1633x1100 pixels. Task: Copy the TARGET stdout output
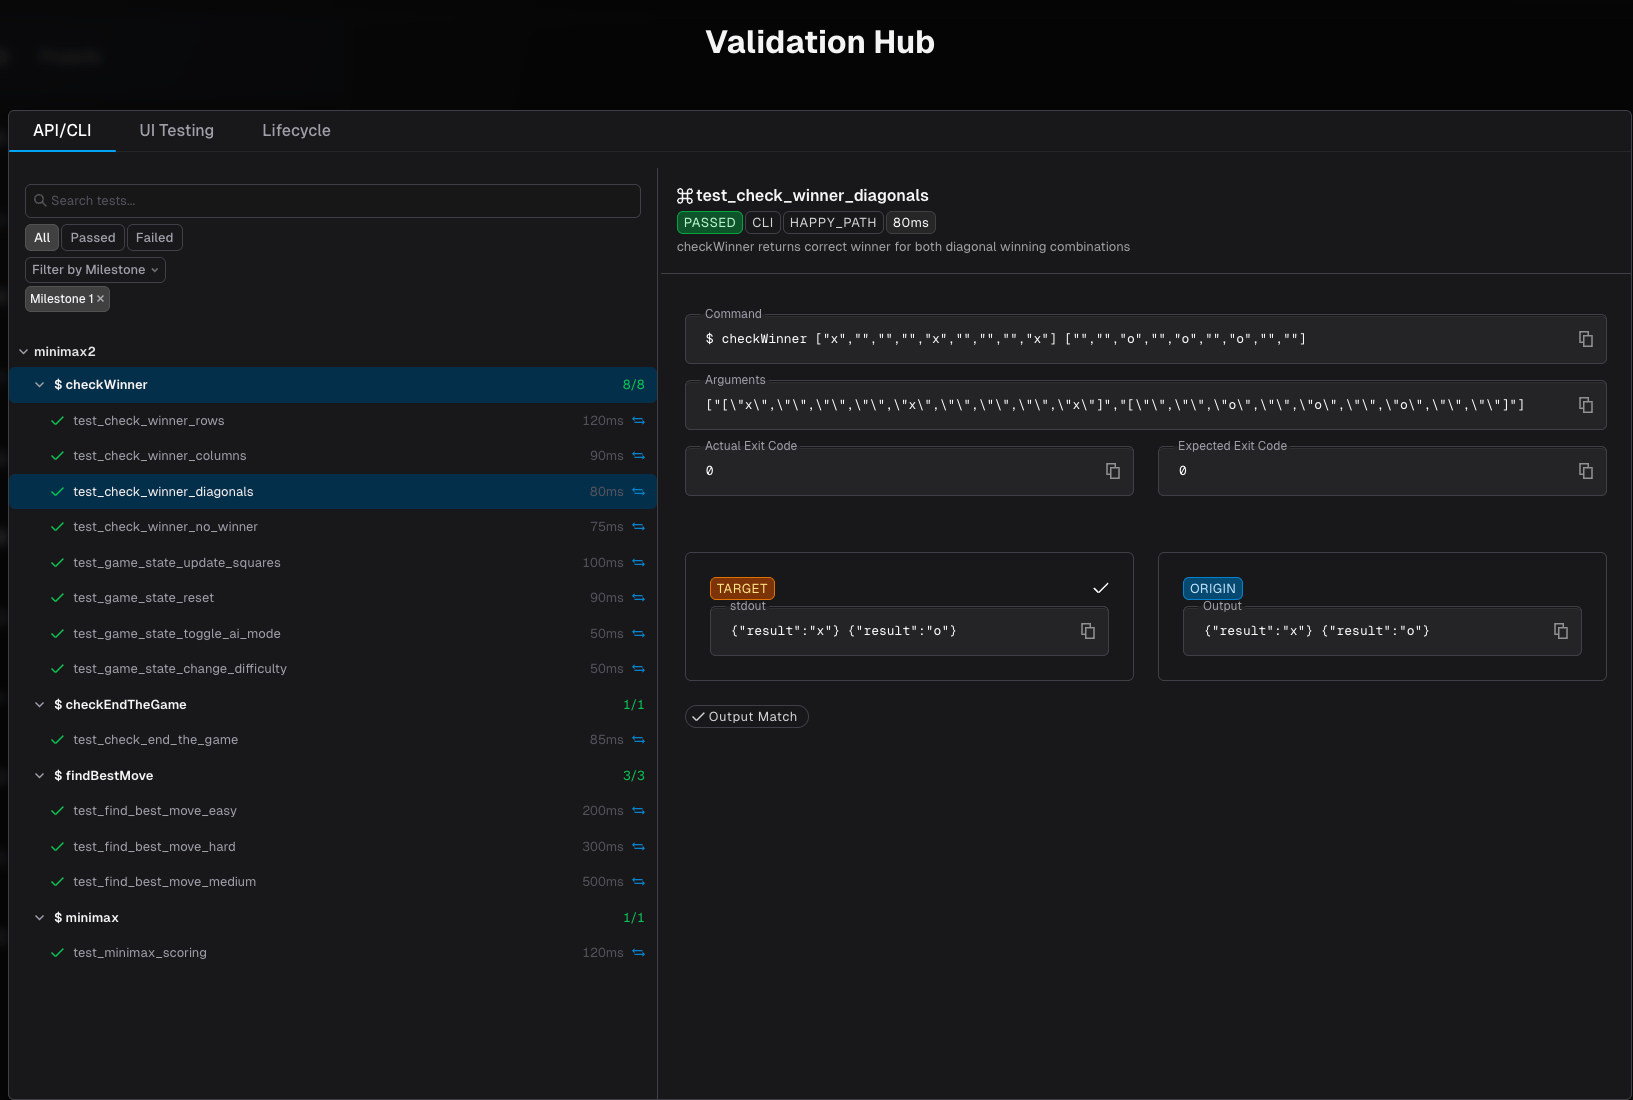(x=1088, y=631)
